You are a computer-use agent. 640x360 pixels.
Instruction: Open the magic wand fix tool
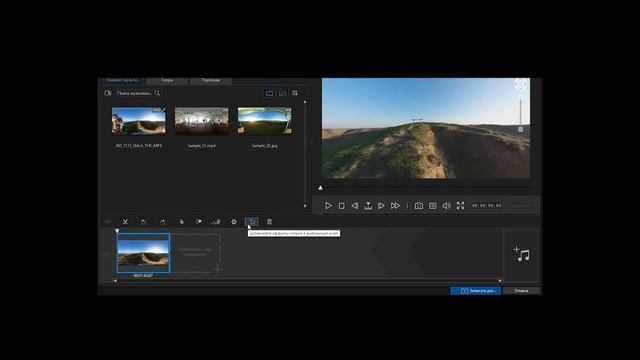(x=216, y=222)
